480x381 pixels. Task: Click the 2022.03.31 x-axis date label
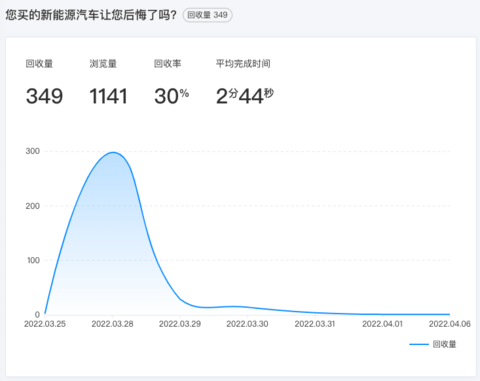(315, 324)
